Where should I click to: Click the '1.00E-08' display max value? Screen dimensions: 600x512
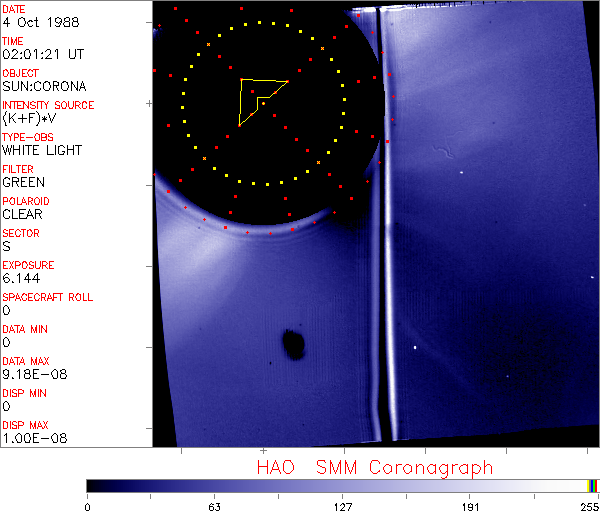tap(27, 438)
